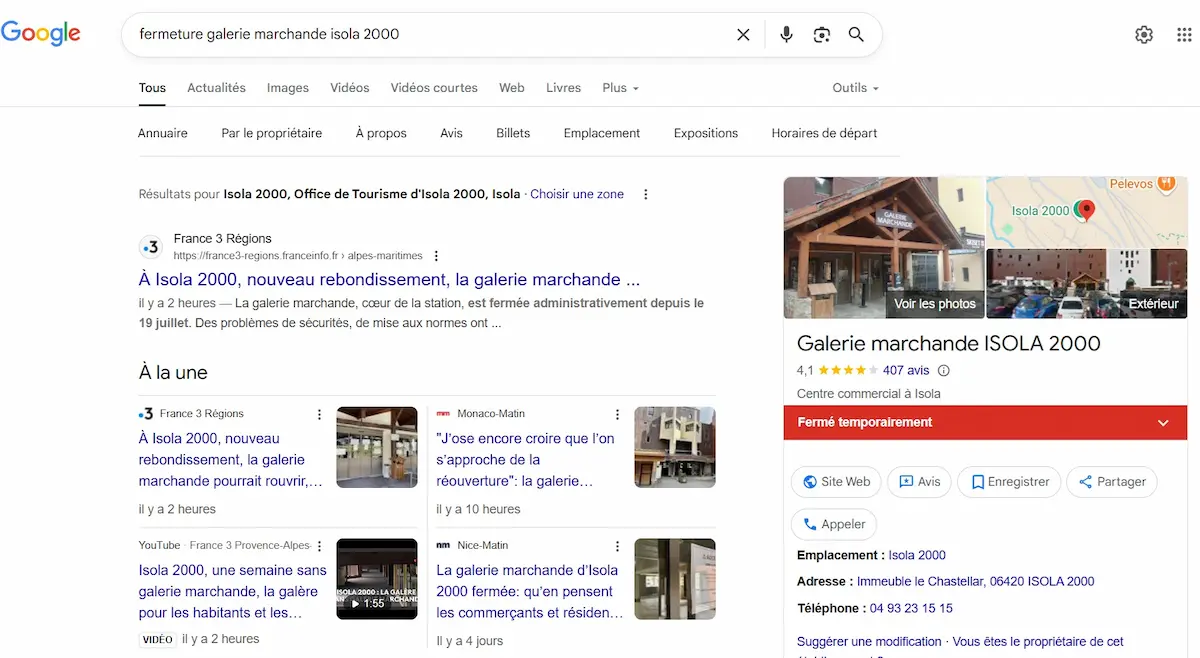This screenshot has height=658, width=1200.
Task: Click the Site Web button
Action: 837,482
